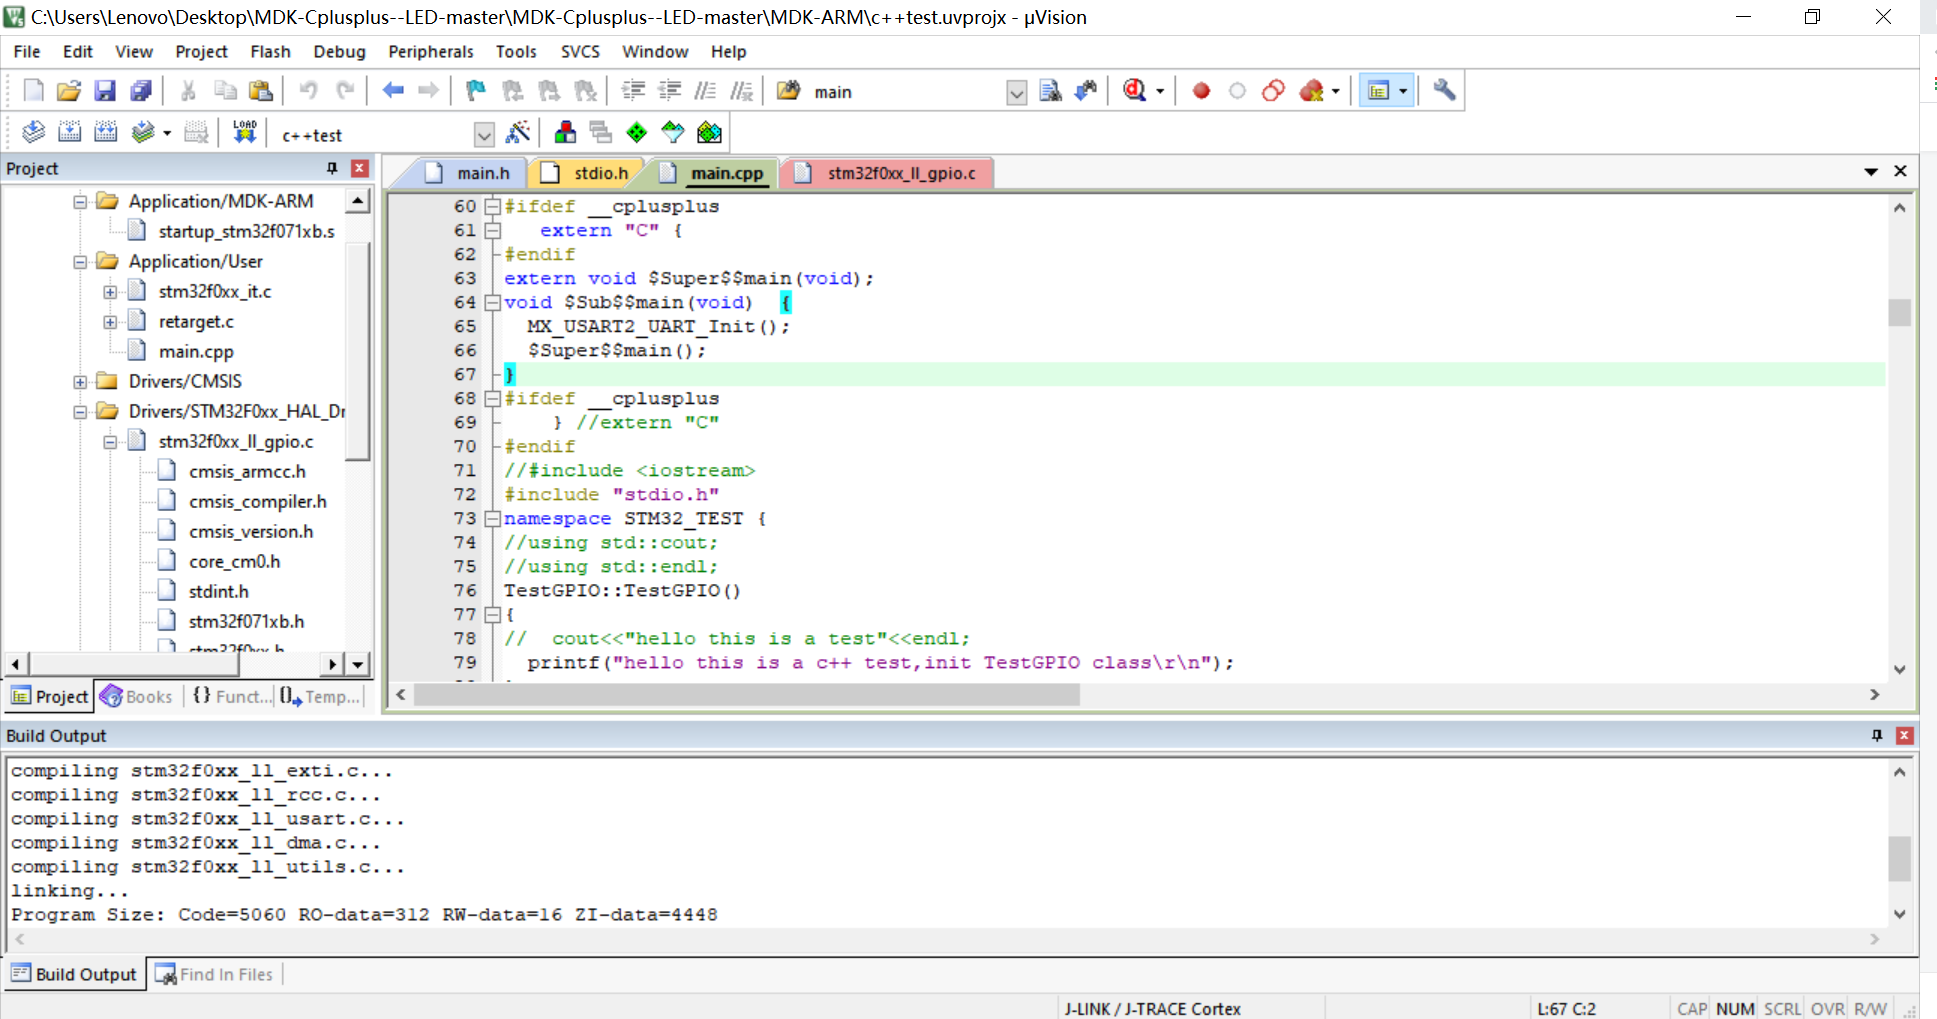1937x1019 pixels.
Task: Collapse the Application/MDK-ARM folder
Action: 81,200
